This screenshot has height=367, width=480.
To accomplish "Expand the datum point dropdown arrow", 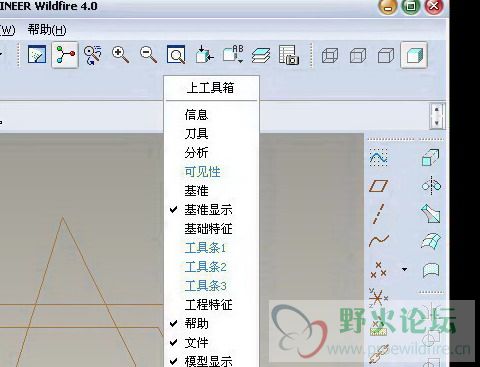I will [405, 269].
